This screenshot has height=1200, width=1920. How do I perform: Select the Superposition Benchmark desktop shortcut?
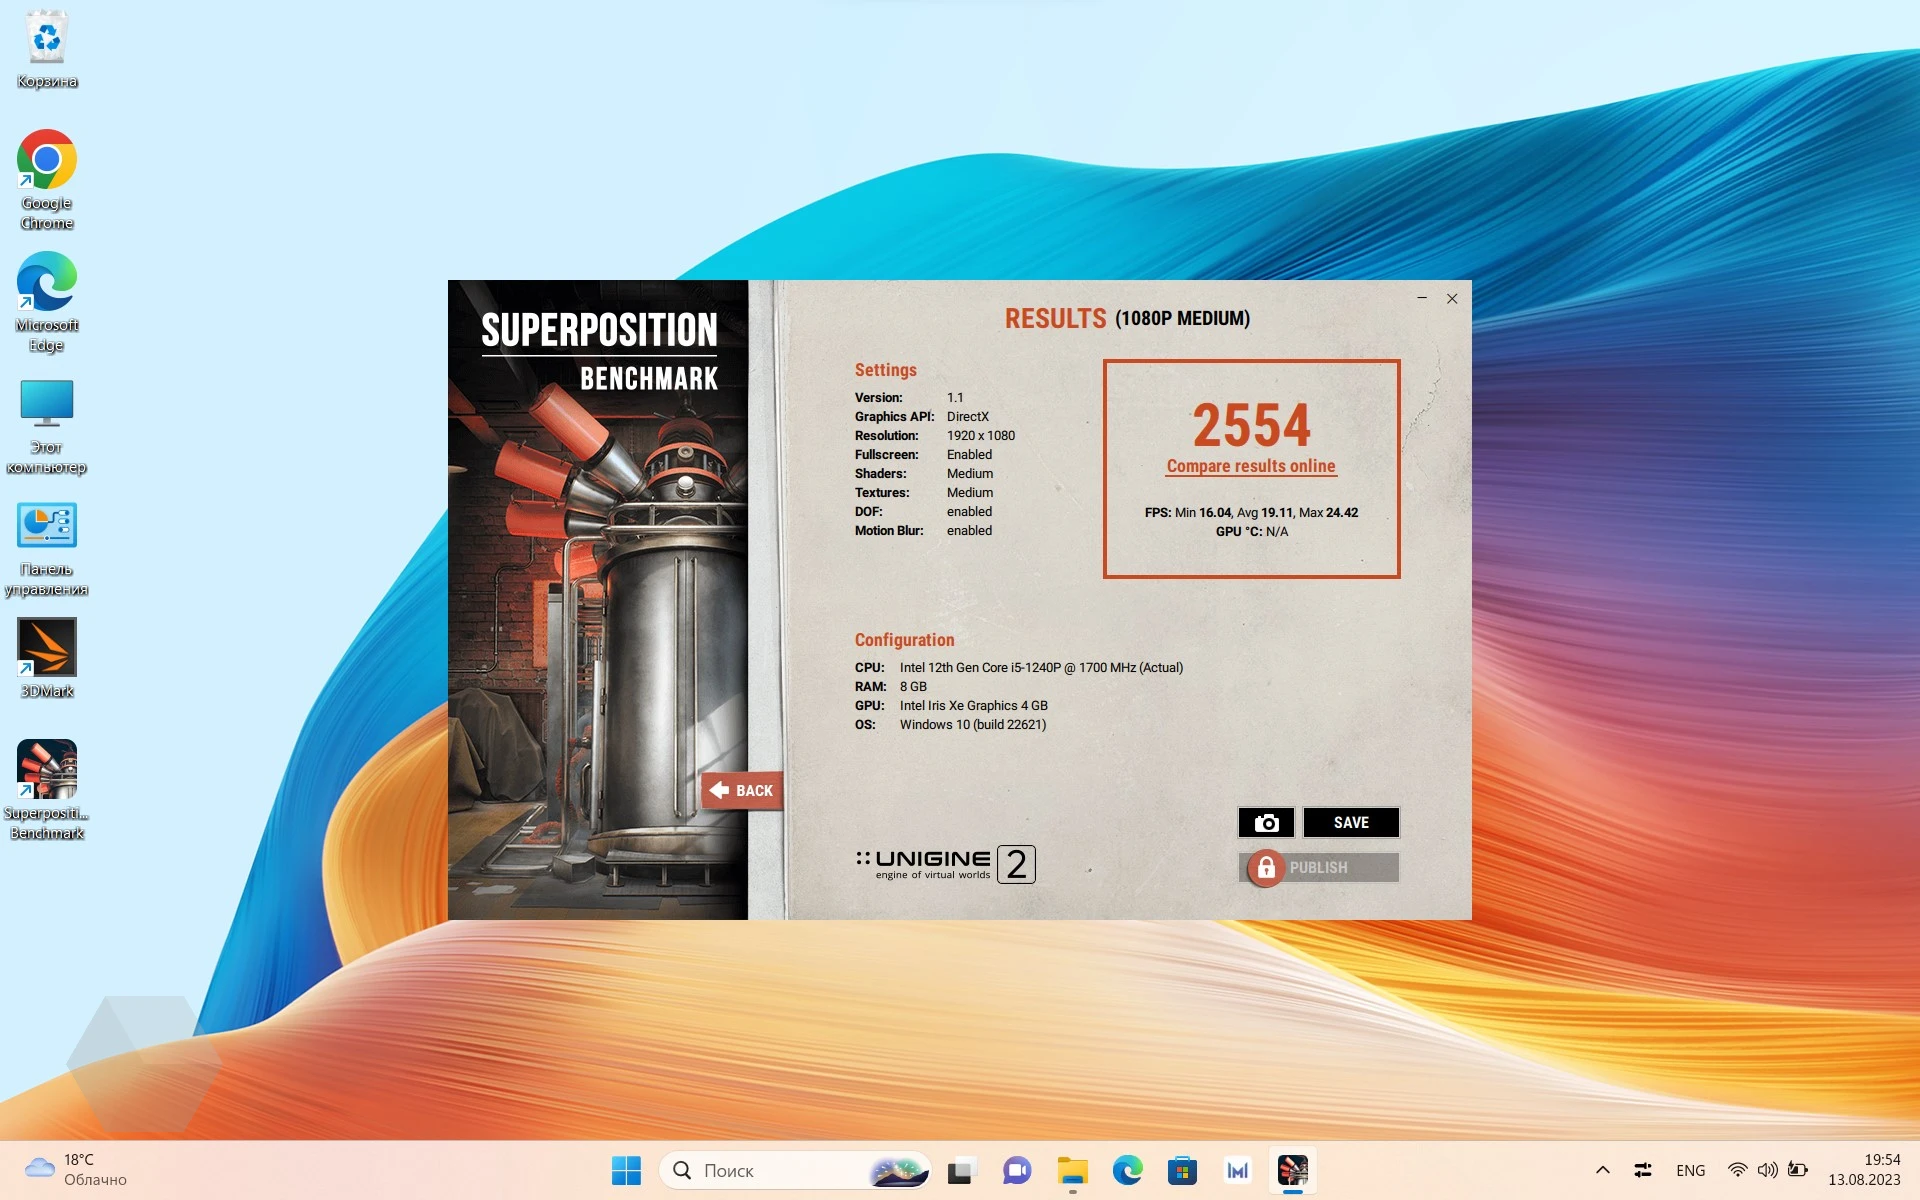pyautogui.click(x=47, y=790)
